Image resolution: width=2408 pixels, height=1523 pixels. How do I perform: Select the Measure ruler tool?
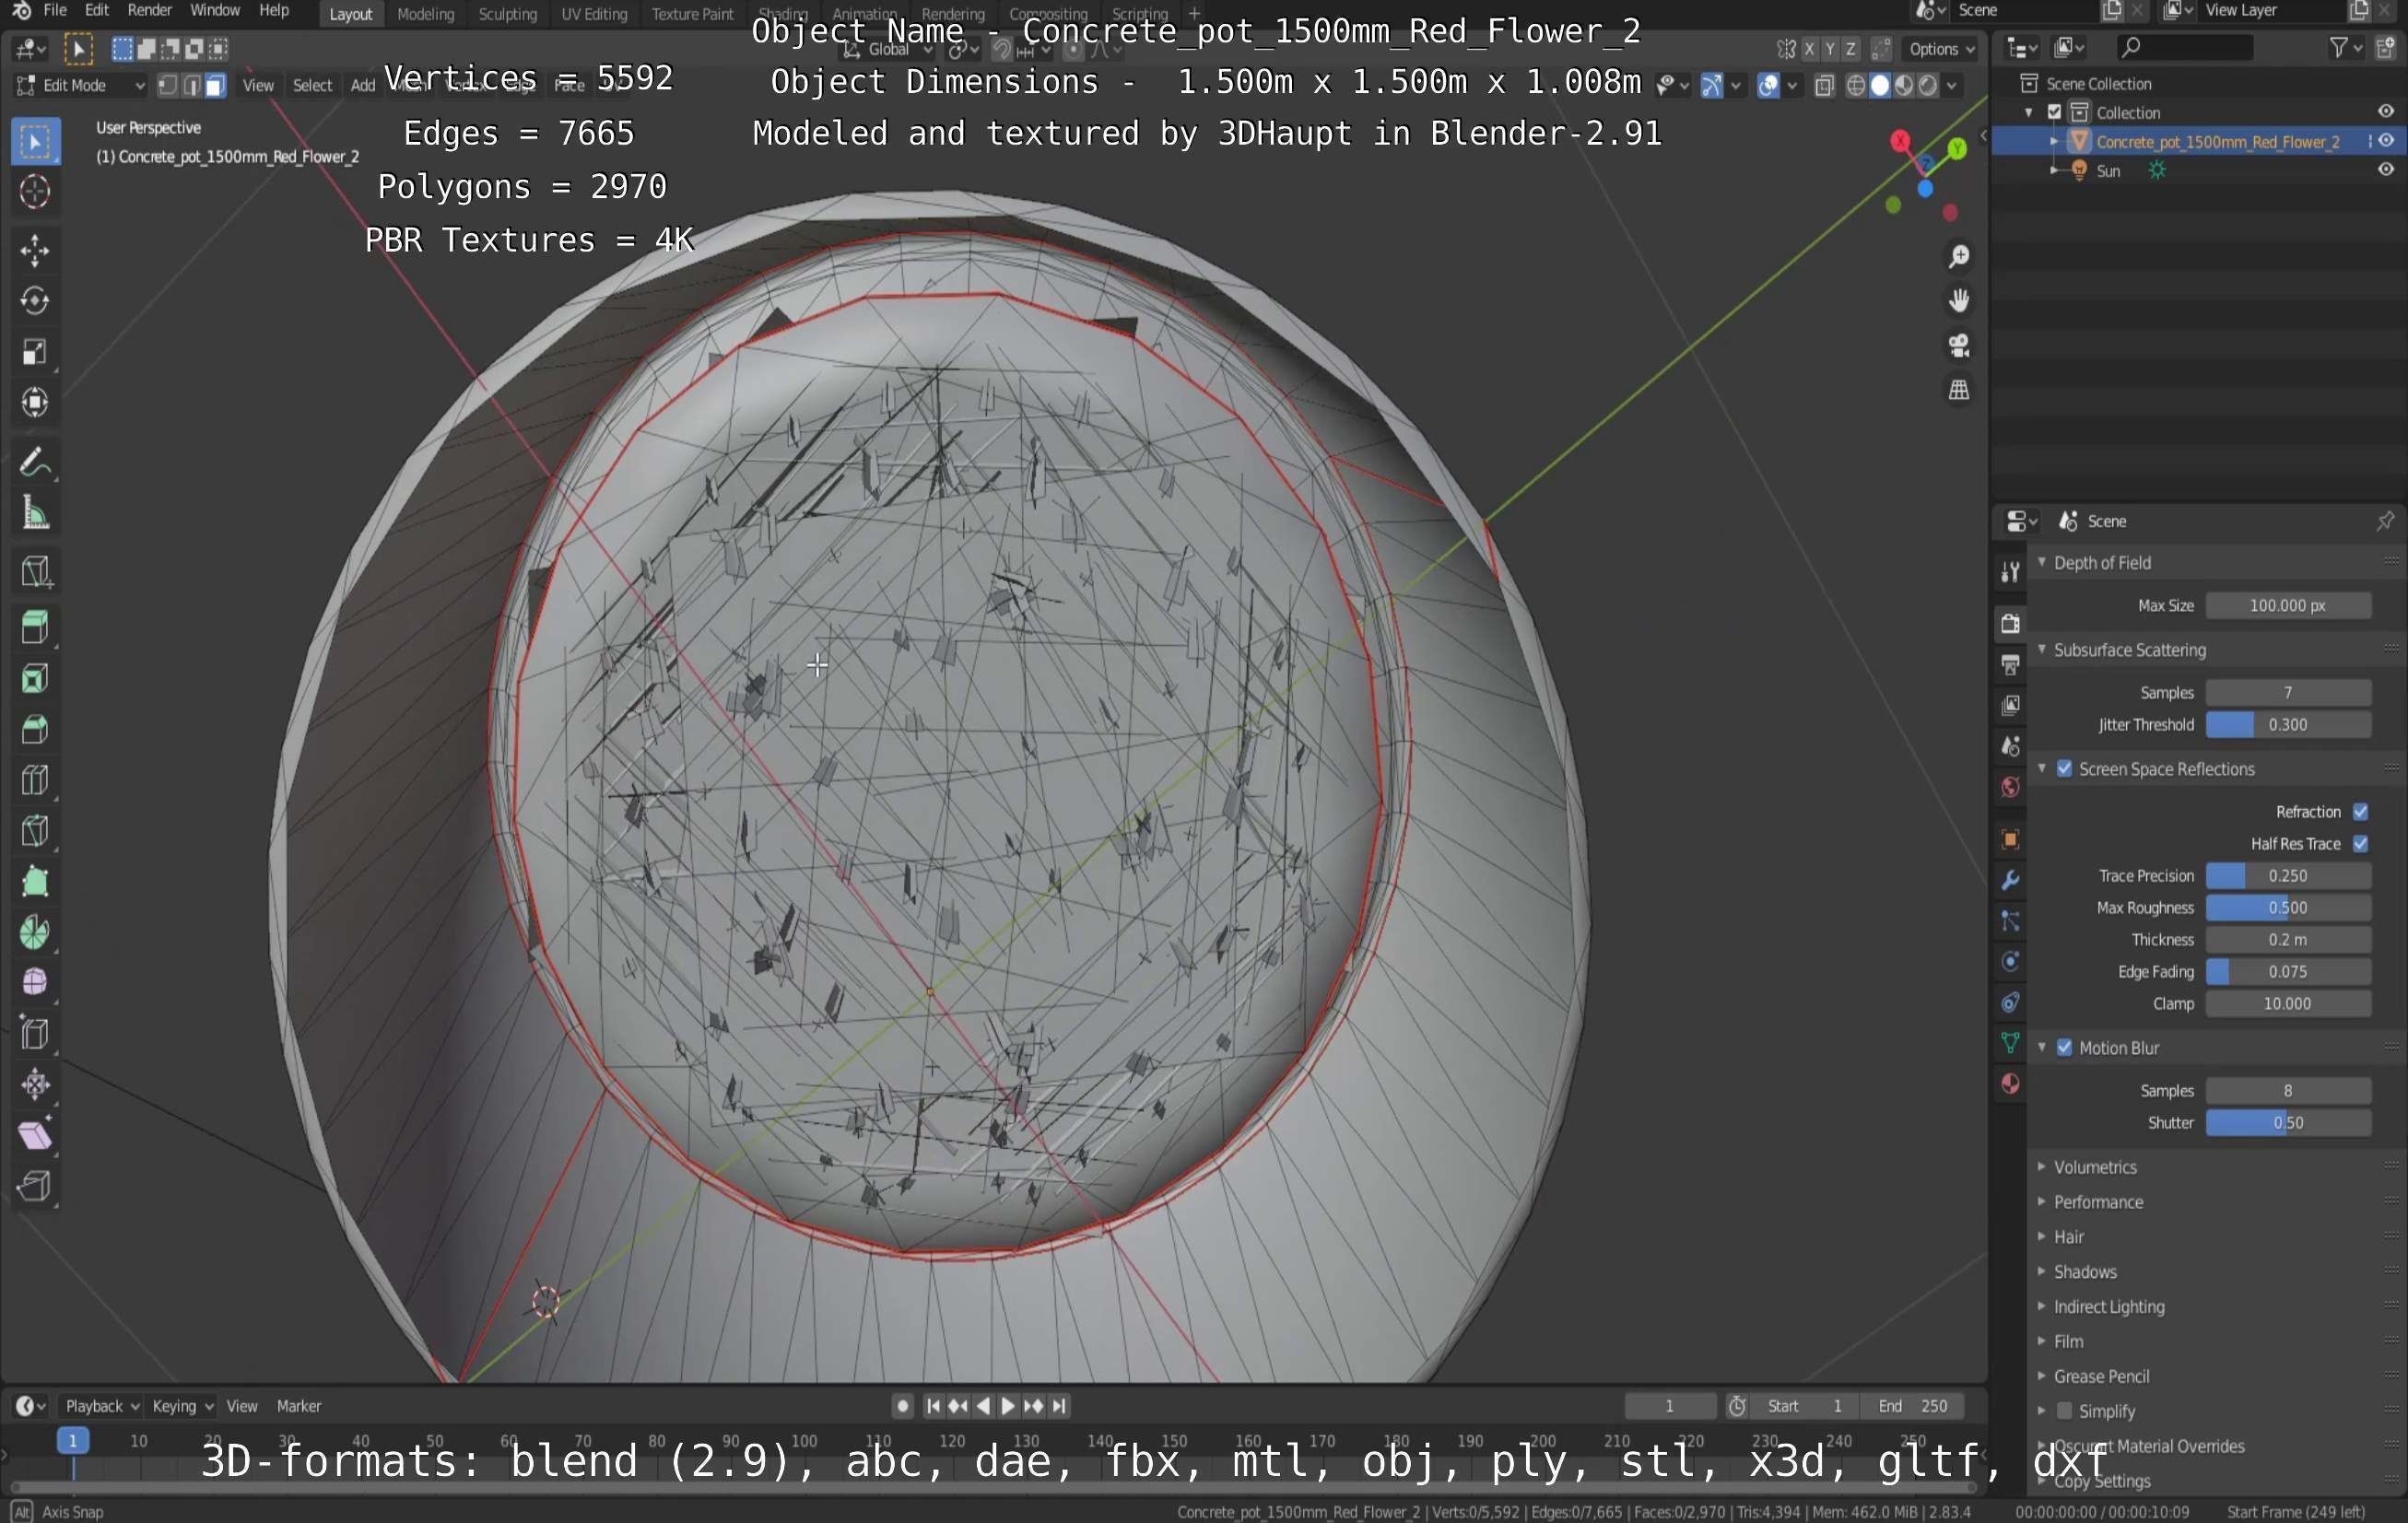[x=35, y=513]
